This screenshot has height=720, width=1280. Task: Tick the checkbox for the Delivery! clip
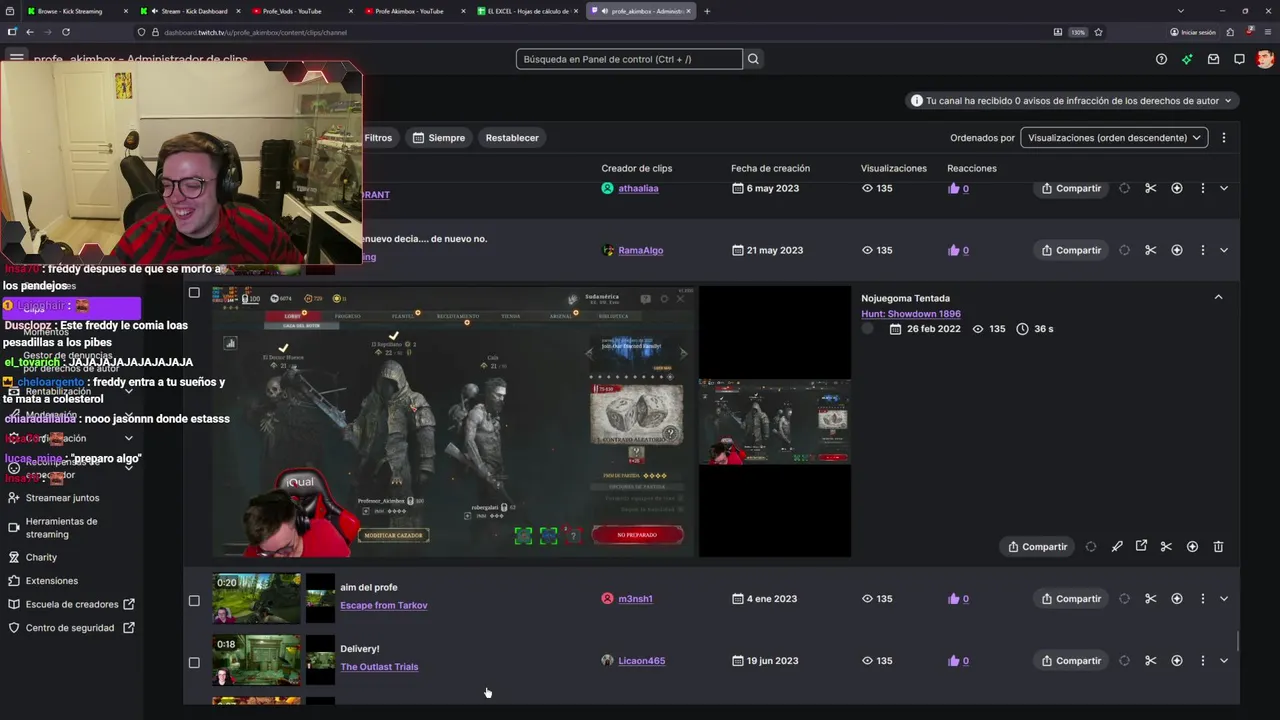(194, 662)
